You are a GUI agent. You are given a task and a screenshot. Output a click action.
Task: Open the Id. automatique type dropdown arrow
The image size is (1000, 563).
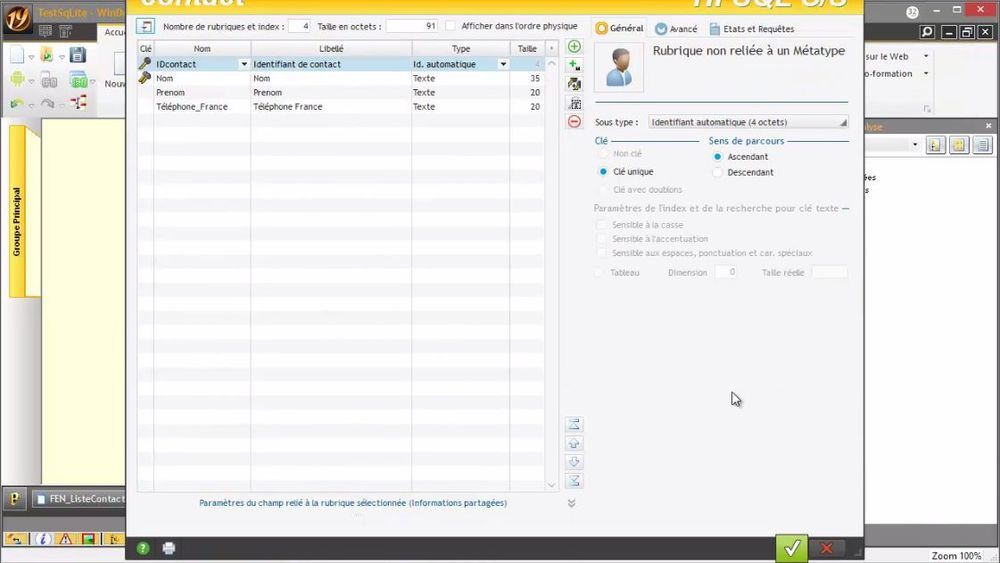[503, 64]
